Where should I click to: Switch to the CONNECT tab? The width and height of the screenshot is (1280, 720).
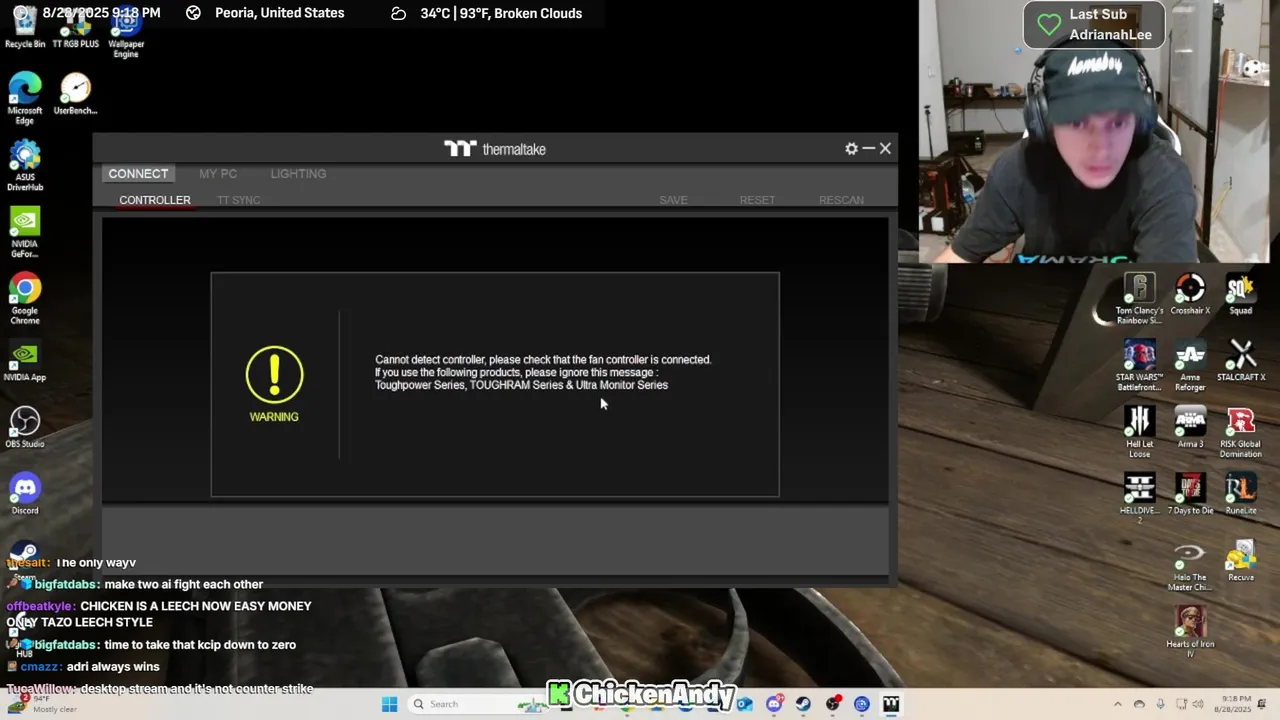pos(138,173)
